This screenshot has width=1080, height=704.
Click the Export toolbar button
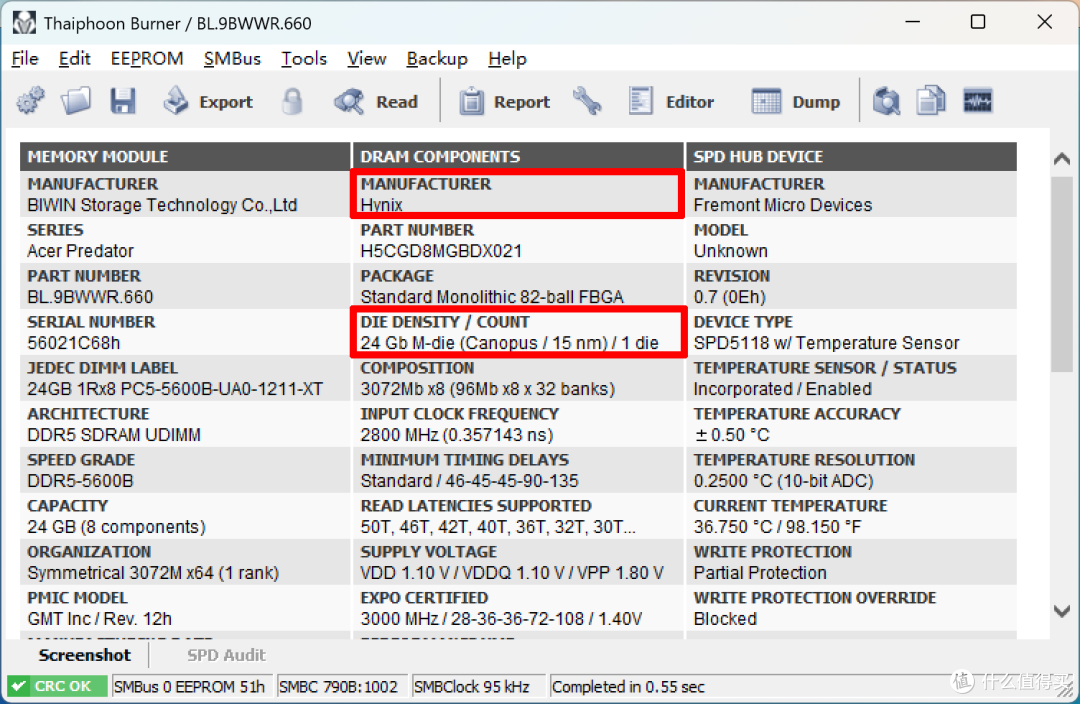tap(209, 101)
